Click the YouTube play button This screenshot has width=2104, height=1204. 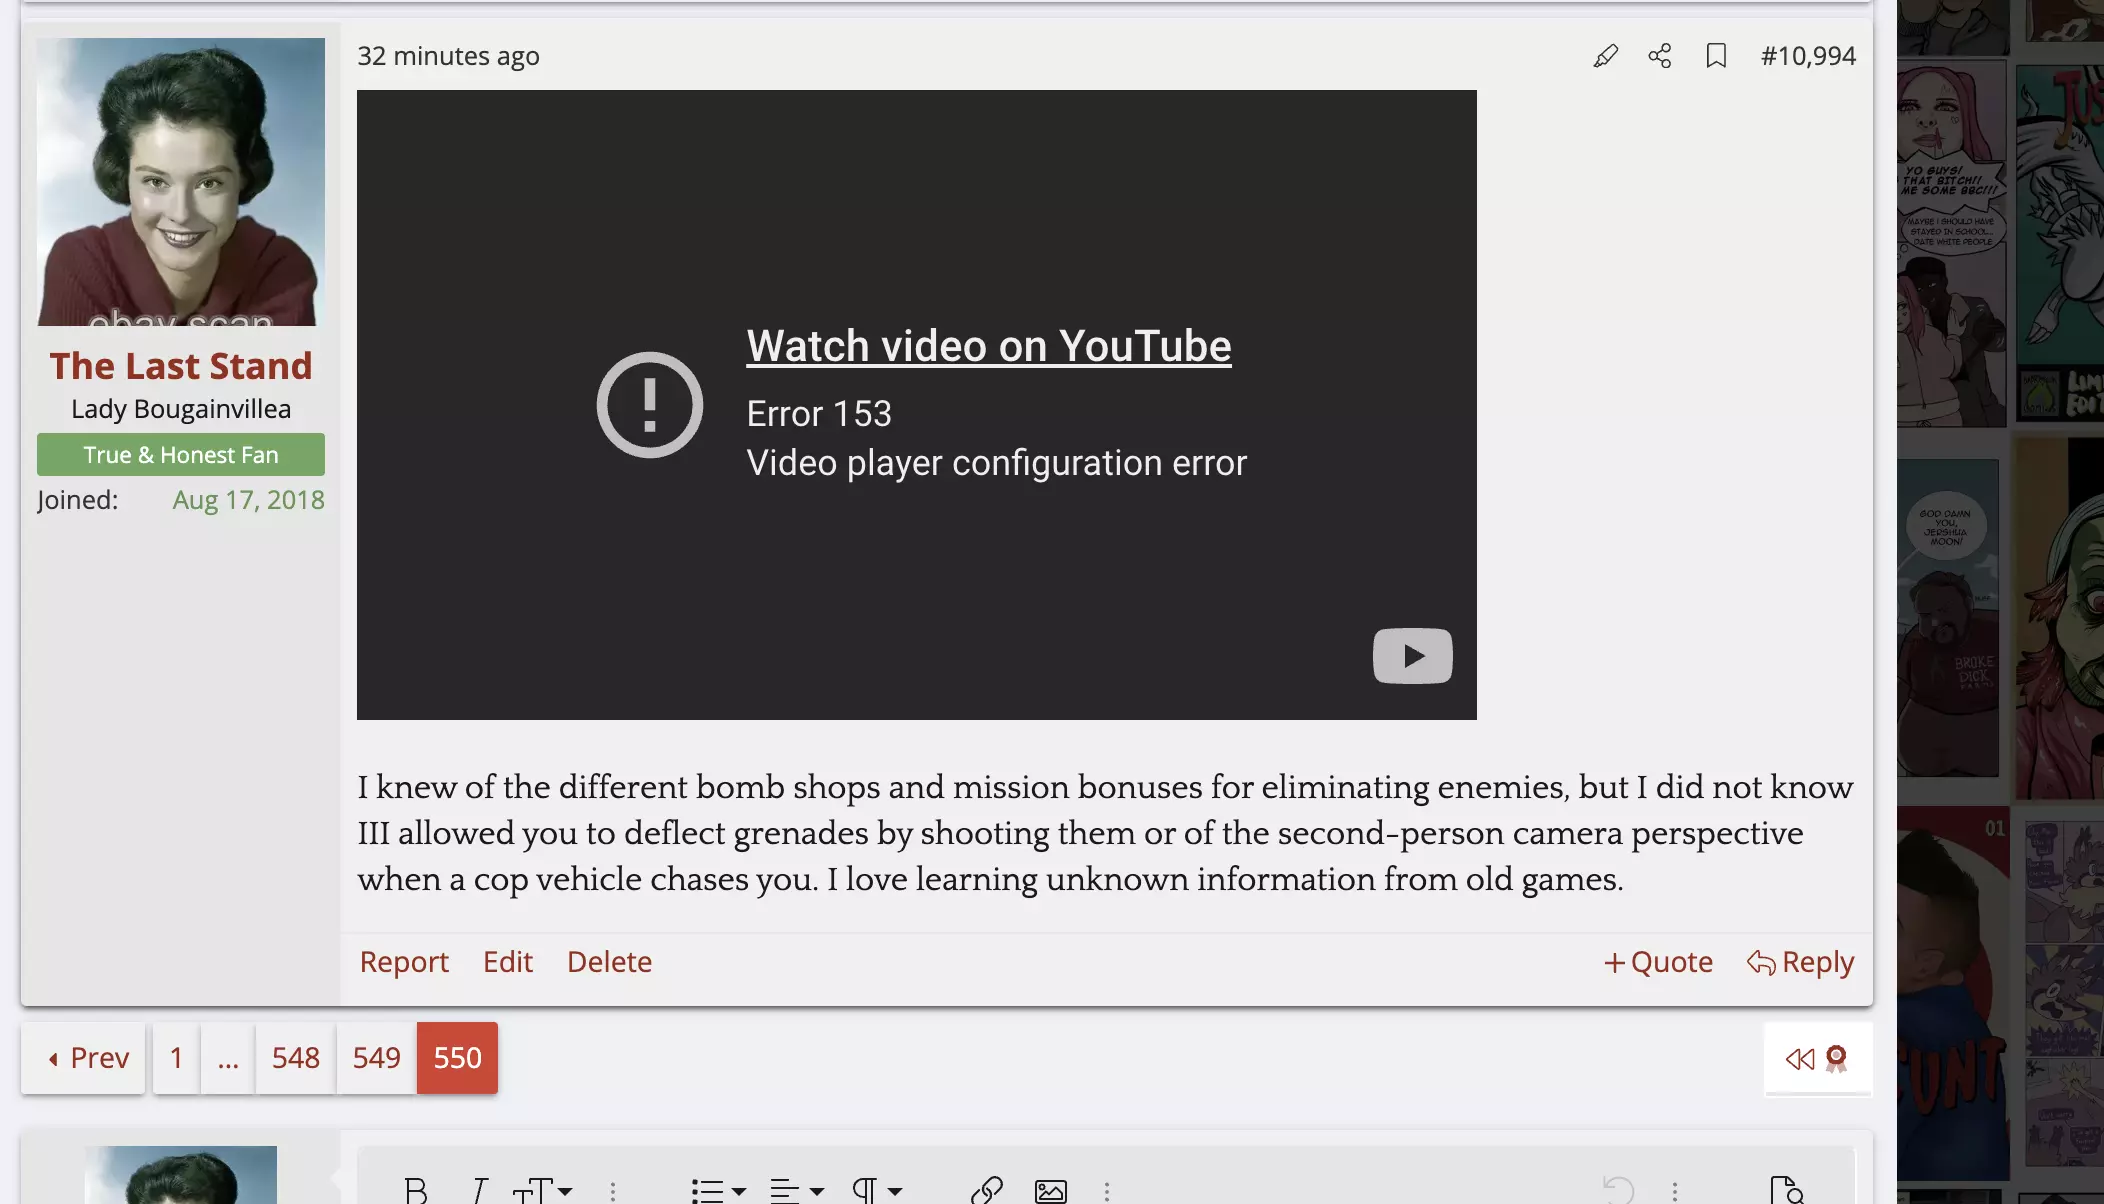point(1412,656)
